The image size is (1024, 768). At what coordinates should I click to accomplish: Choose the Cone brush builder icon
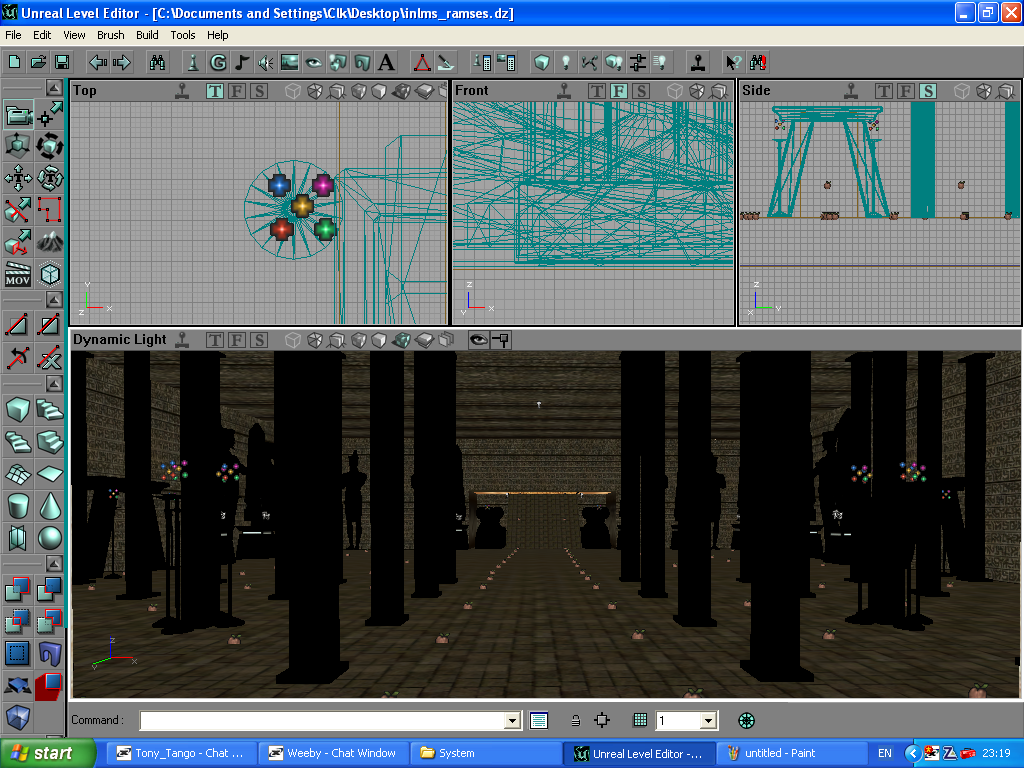[50, 506]
